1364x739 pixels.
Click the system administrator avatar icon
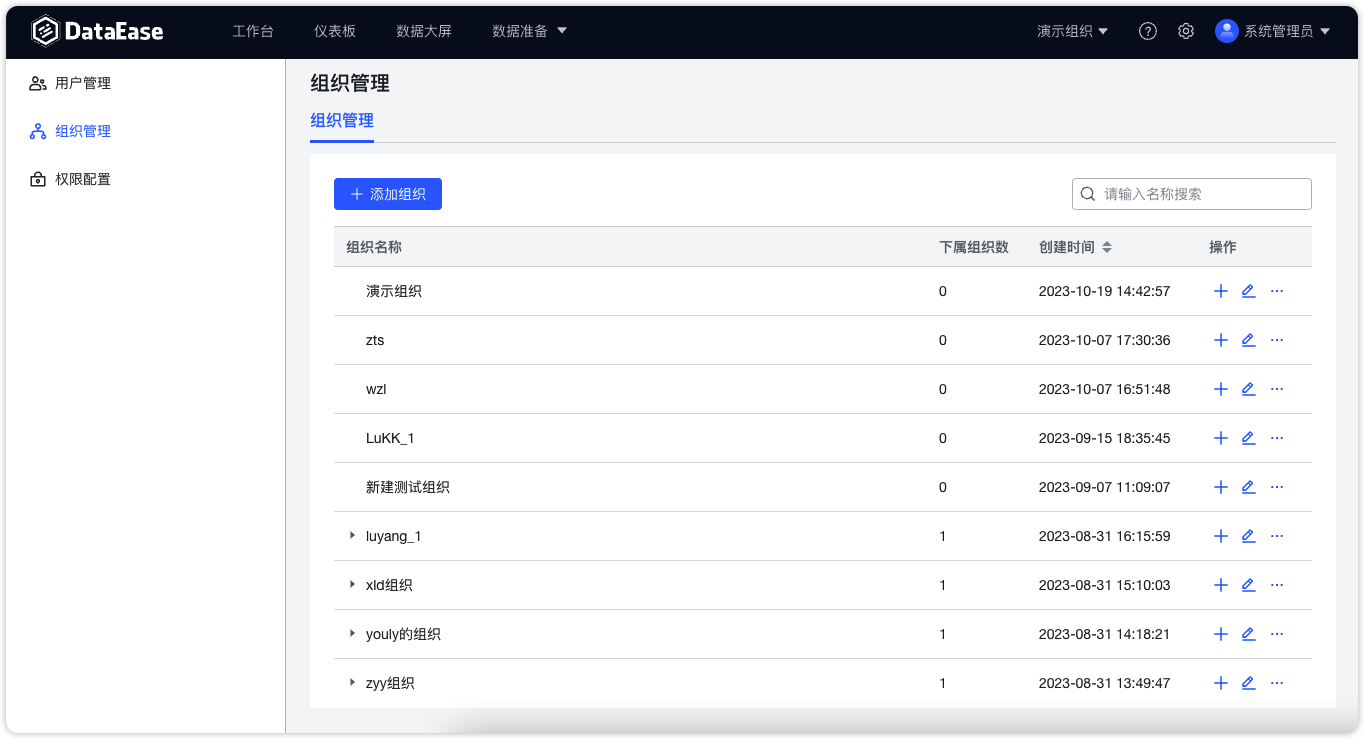pos(1227,31)
